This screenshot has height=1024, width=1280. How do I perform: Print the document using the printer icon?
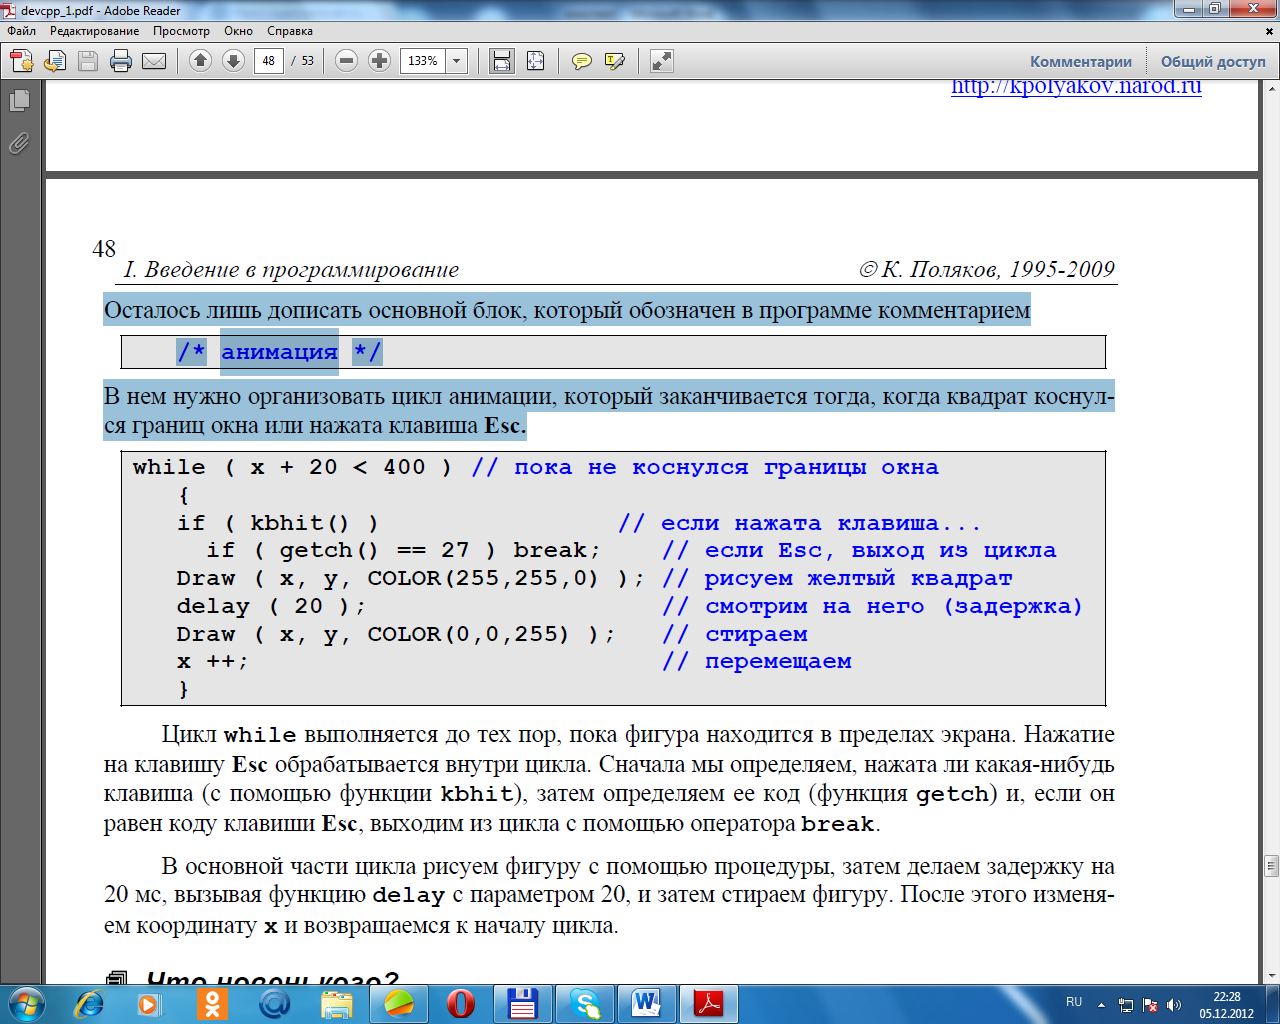click(121, 62)
